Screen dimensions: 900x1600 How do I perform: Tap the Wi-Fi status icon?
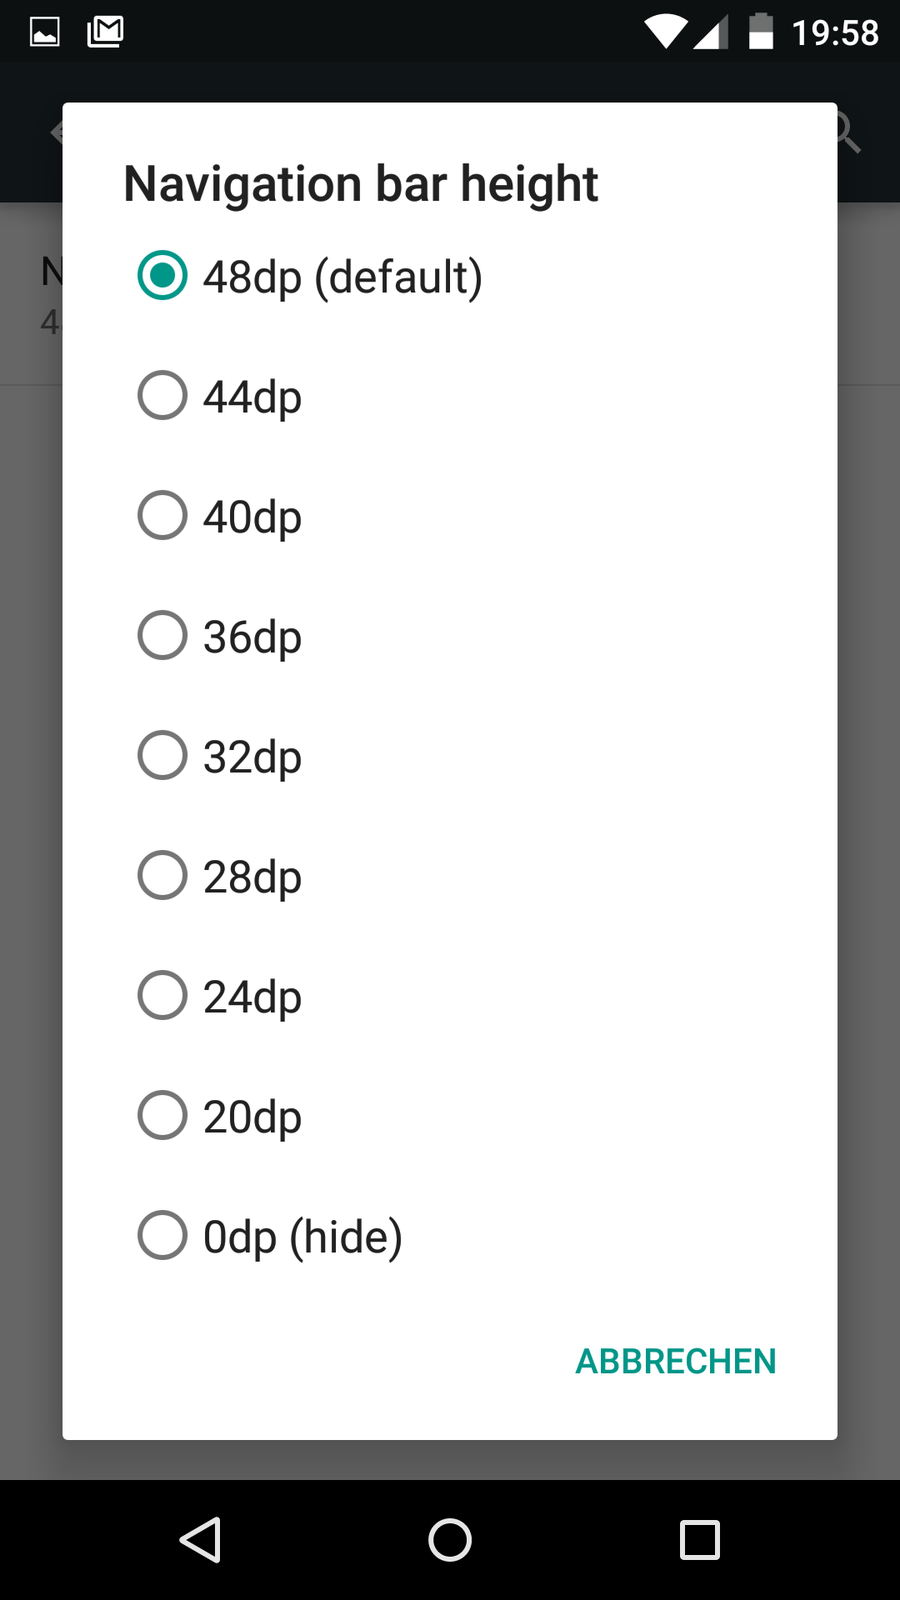tap(664, 32)
